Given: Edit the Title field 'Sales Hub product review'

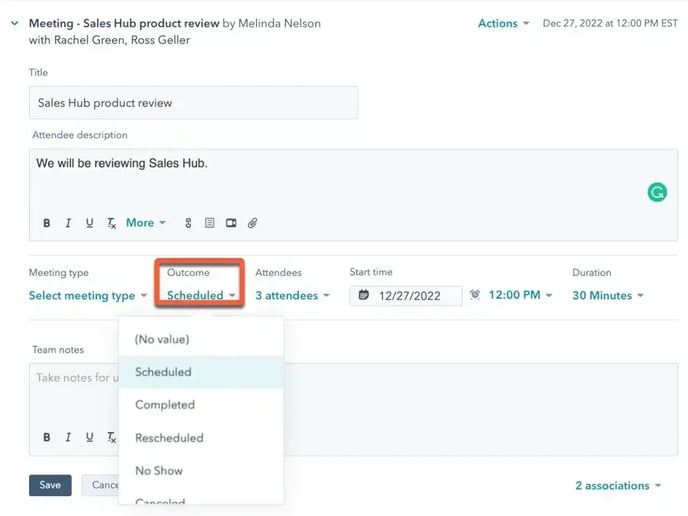Looking at the screenshot, I should click(x=194, y=103).
